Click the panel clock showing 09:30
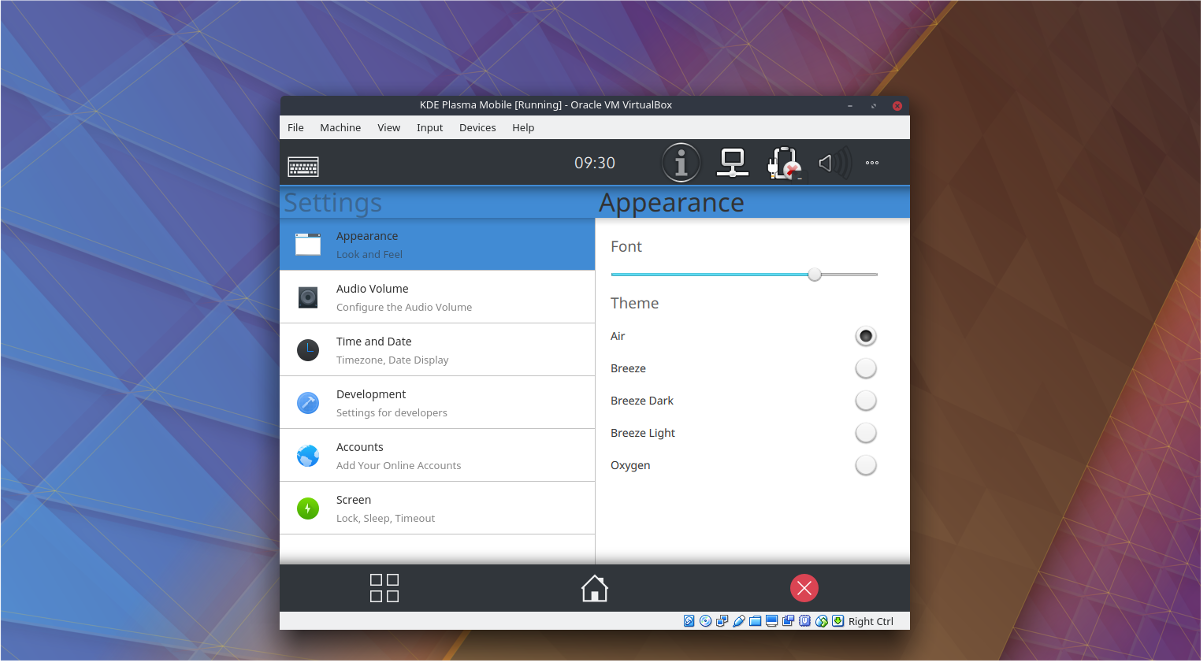This screenshot has height=661, width=1201. [594, 163]
